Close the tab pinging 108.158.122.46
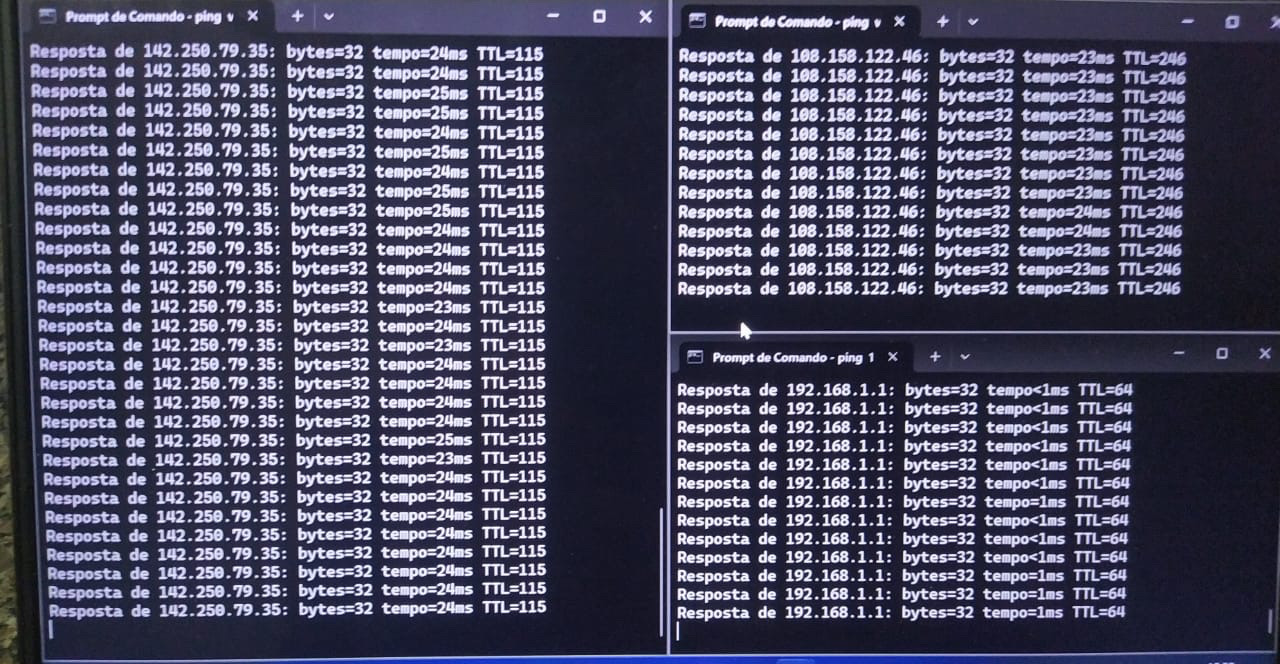 coord(899,21)
